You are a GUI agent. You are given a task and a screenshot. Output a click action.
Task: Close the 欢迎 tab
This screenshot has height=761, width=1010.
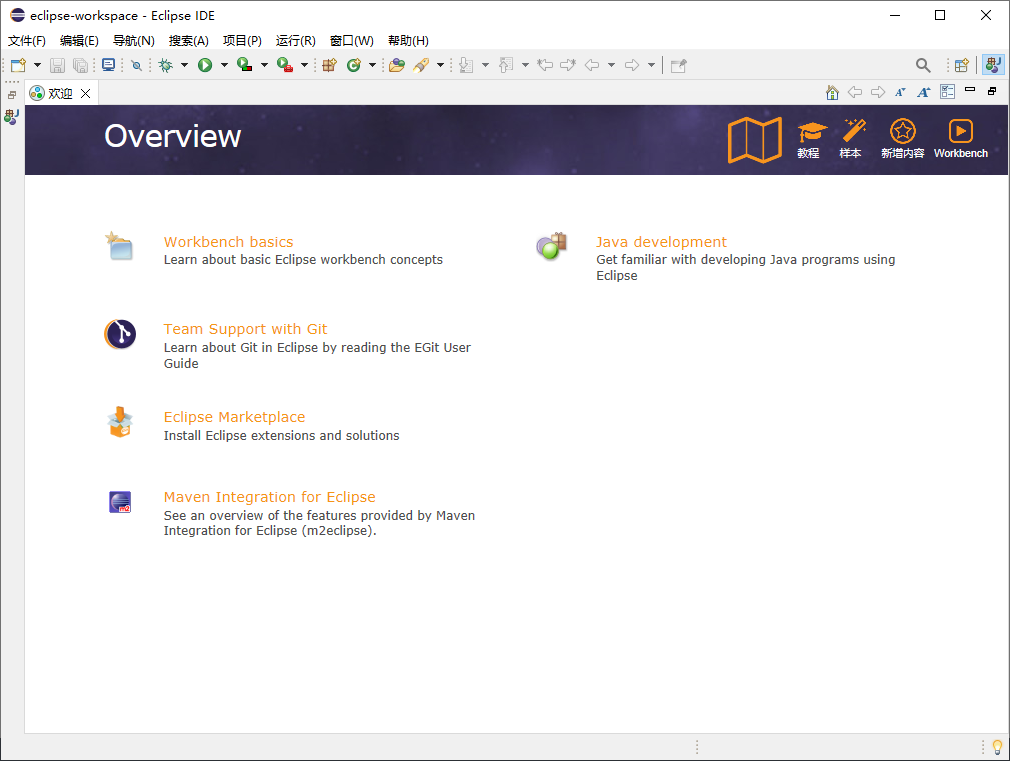click(86, 93)
